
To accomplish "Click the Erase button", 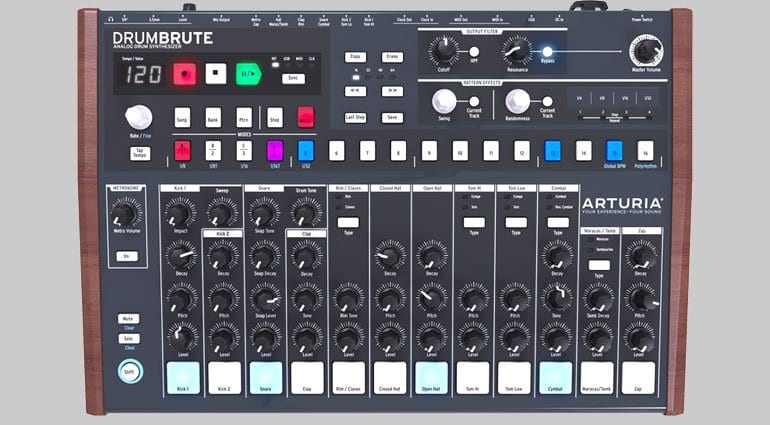I will (x=392, y=57).
